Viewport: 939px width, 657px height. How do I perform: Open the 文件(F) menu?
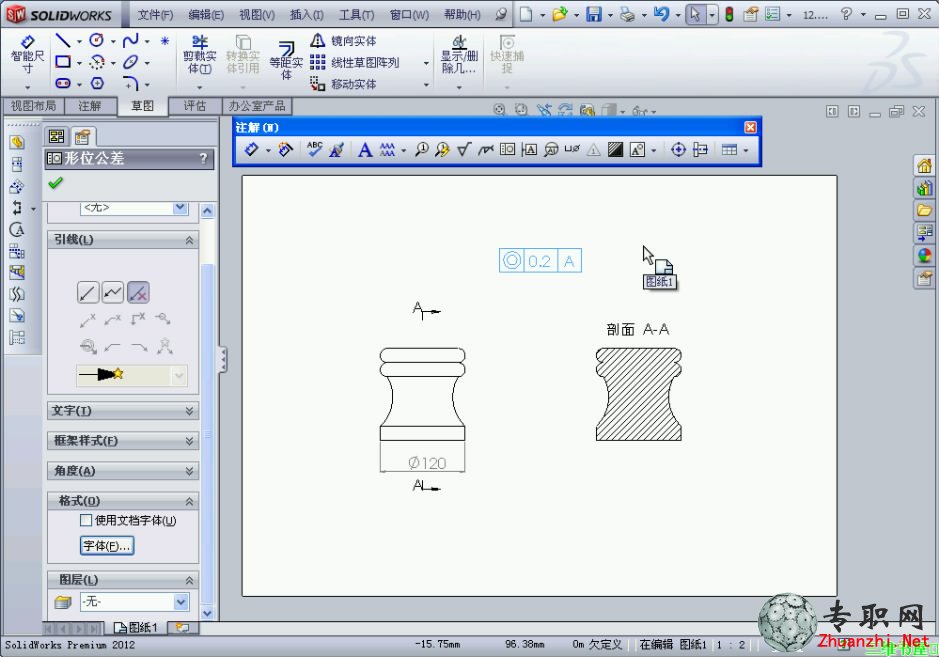pyautogui.click(x=155, y=14)
